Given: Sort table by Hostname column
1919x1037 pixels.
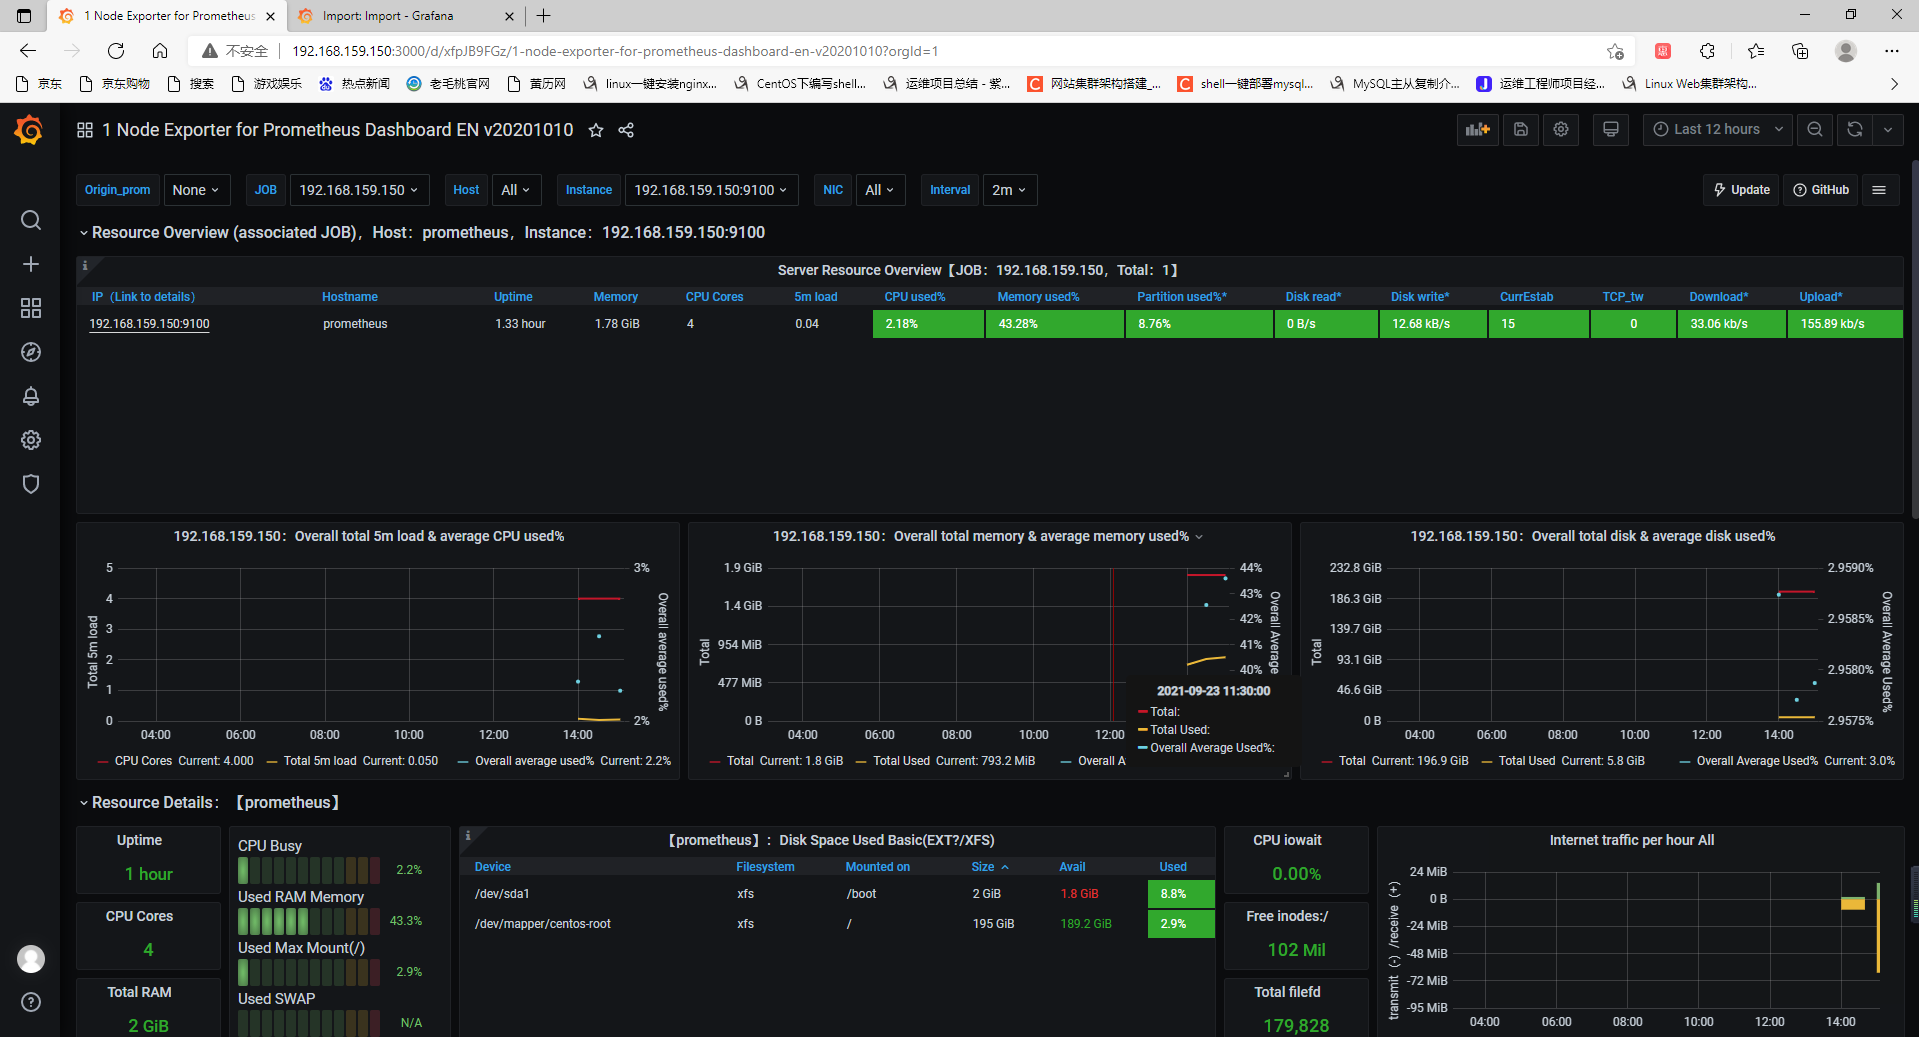Looking at the screenshot, I should 350,297.
